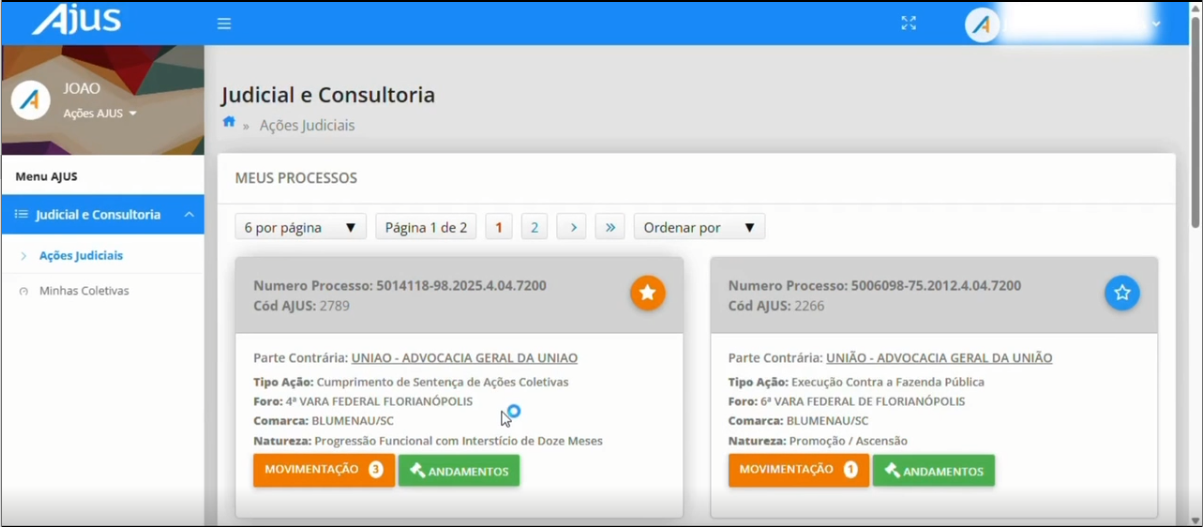This screenshot has height=527, width=1203.
Task: Enter fullscreen with the expand icon
Action: click(908, 23)
